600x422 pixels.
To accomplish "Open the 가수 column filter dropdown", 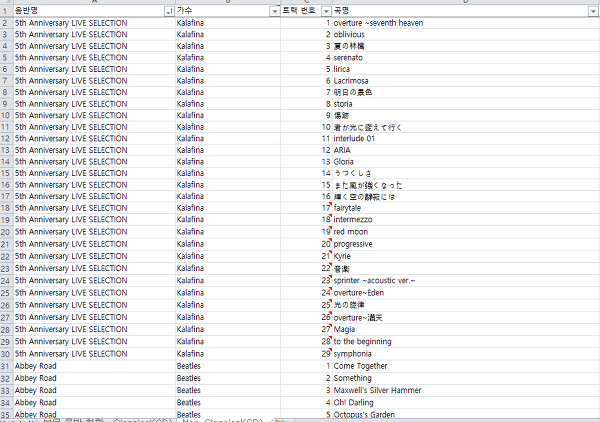I will (x=274, y=12).
